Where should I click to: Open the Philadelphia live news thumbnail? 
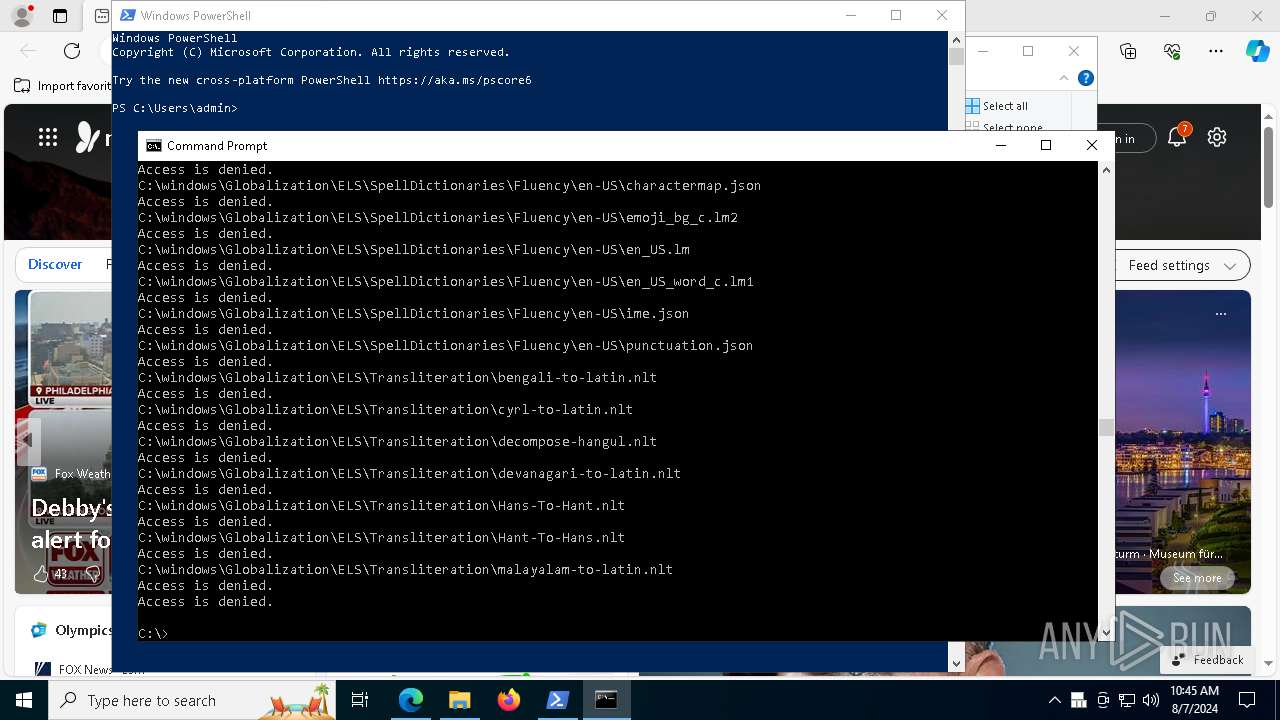pos(71,349)
